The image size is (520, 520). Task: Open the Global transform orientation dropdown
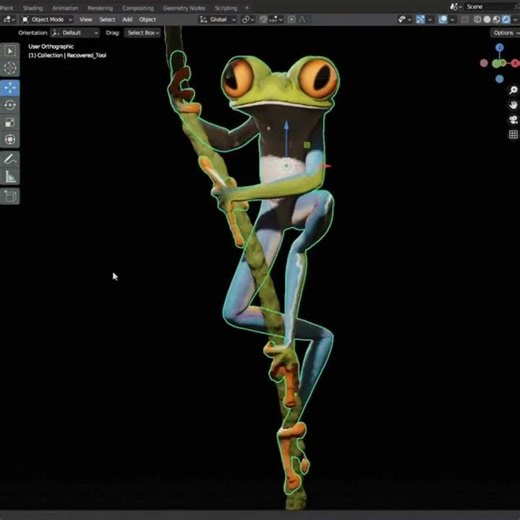point(218,20)
